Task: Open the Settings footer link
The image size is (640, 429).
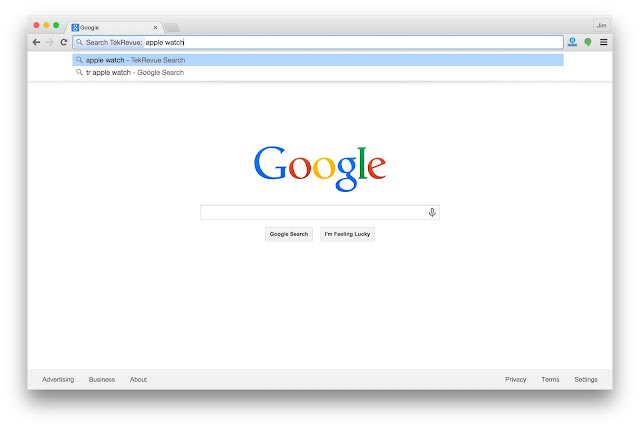Action: click(x=586, y=379)
